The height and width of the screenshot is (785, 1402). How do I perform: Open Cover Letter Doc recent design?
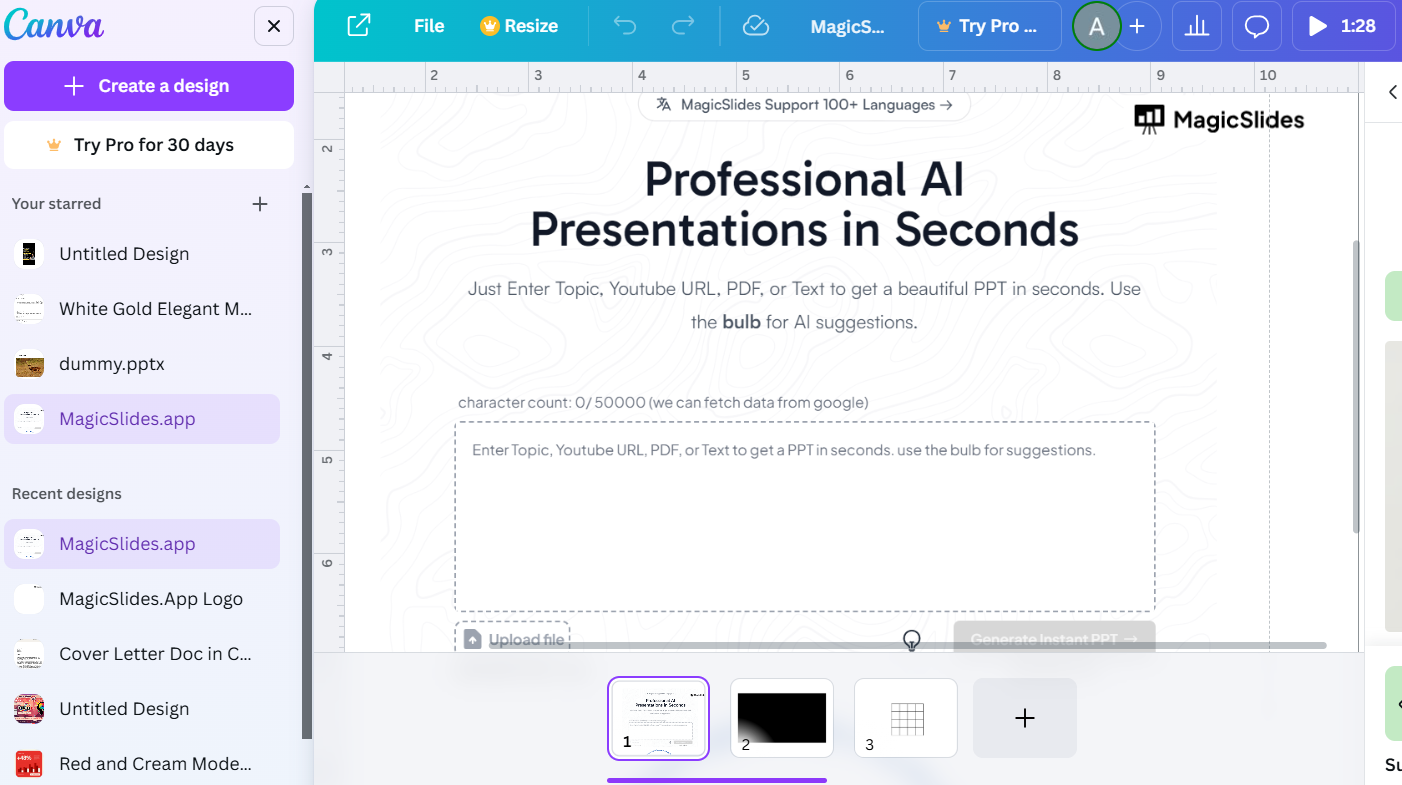(142, 654)
